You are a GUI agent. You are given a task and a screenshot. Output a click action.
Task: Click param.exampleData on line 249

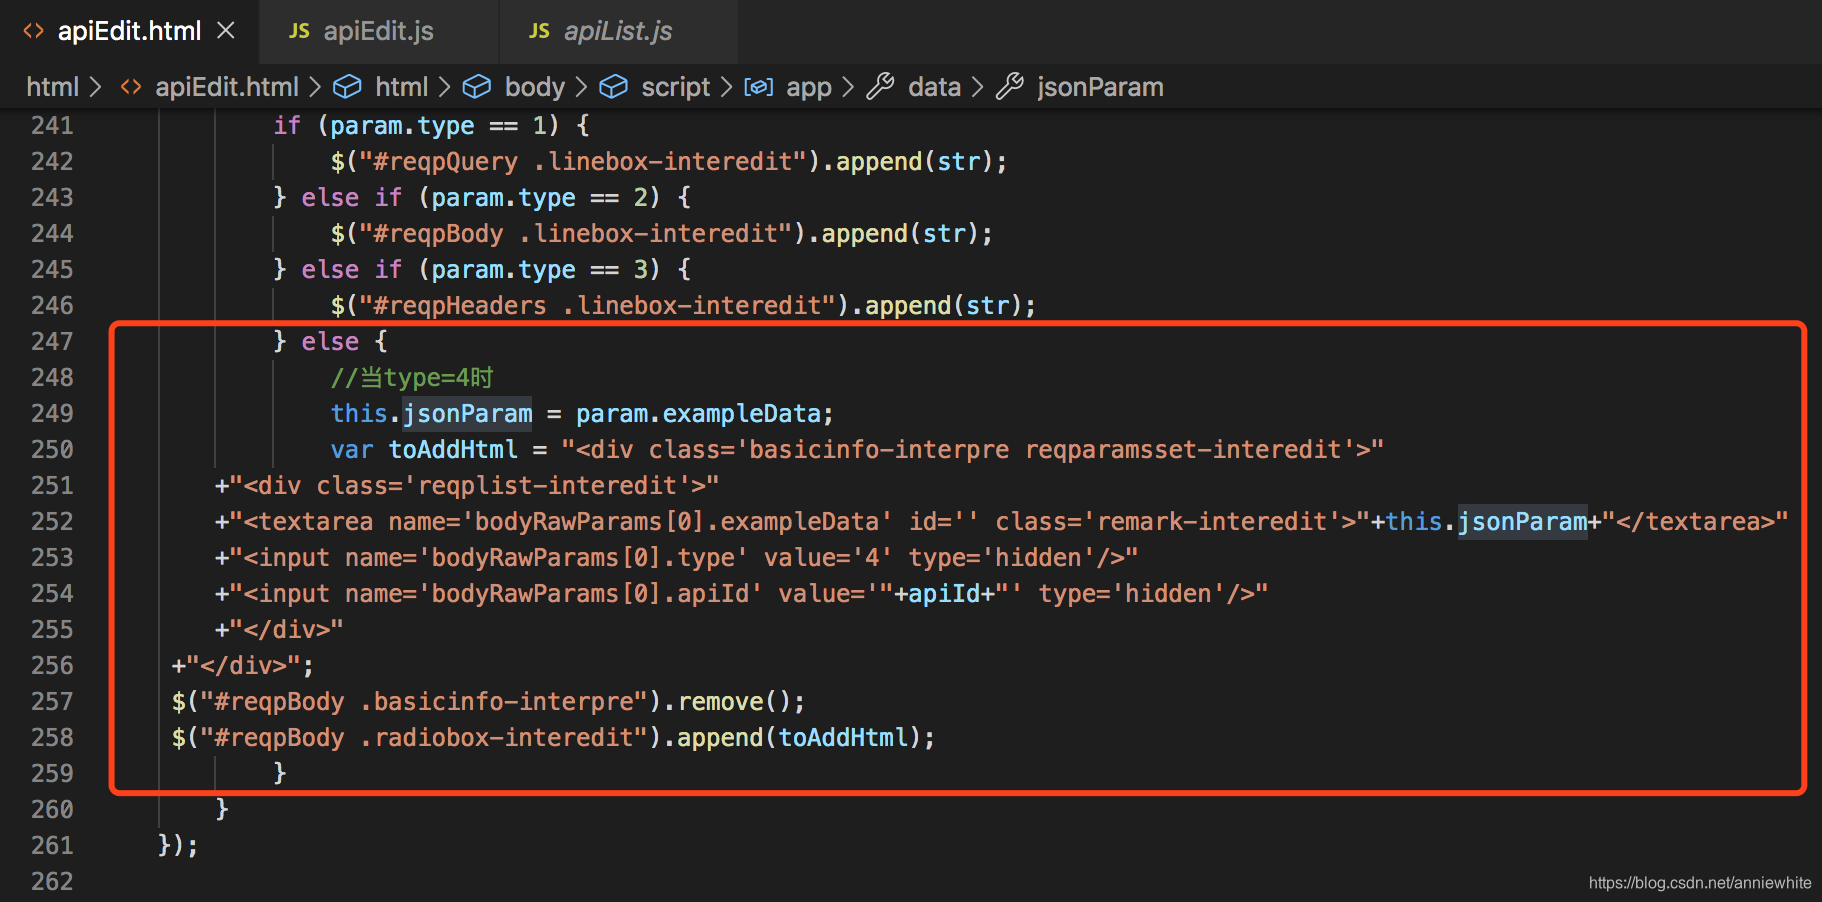click(x=698, y=413)
